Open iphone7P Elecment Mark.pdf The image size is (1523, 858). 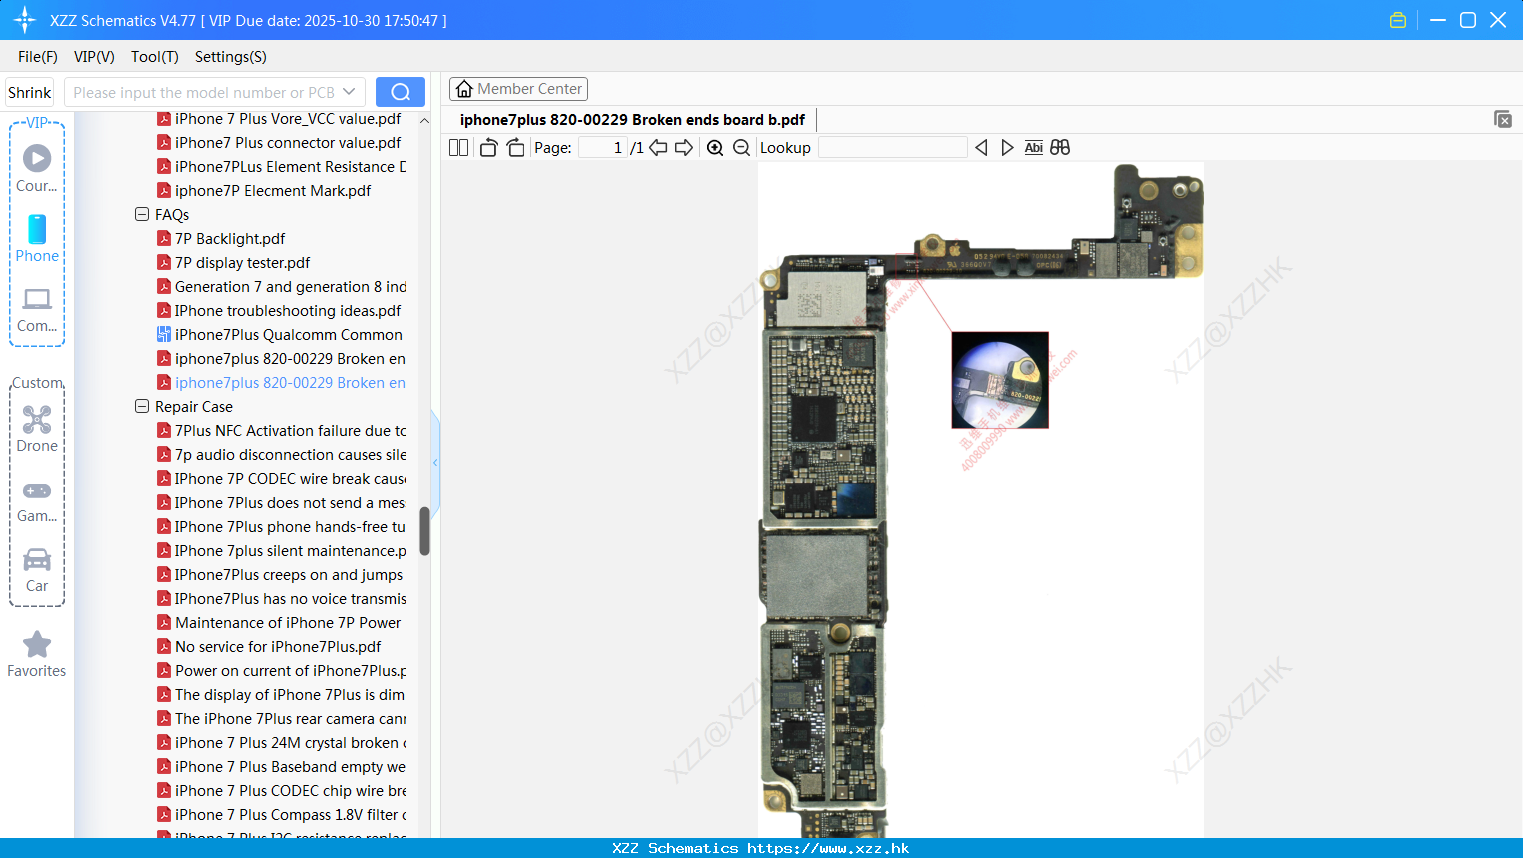click(272, 190)
